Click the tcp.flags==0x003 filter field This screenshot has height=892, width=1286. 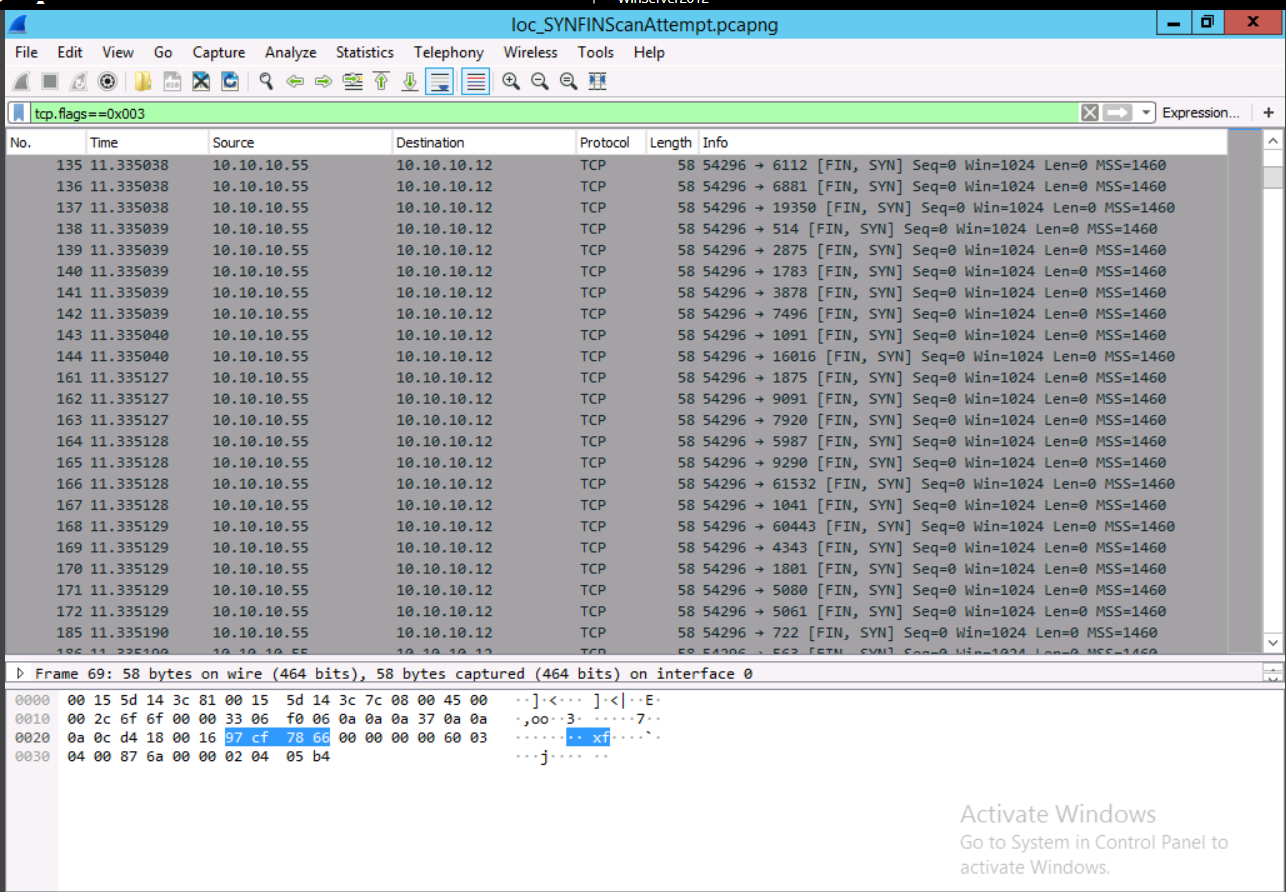(554, 113)
